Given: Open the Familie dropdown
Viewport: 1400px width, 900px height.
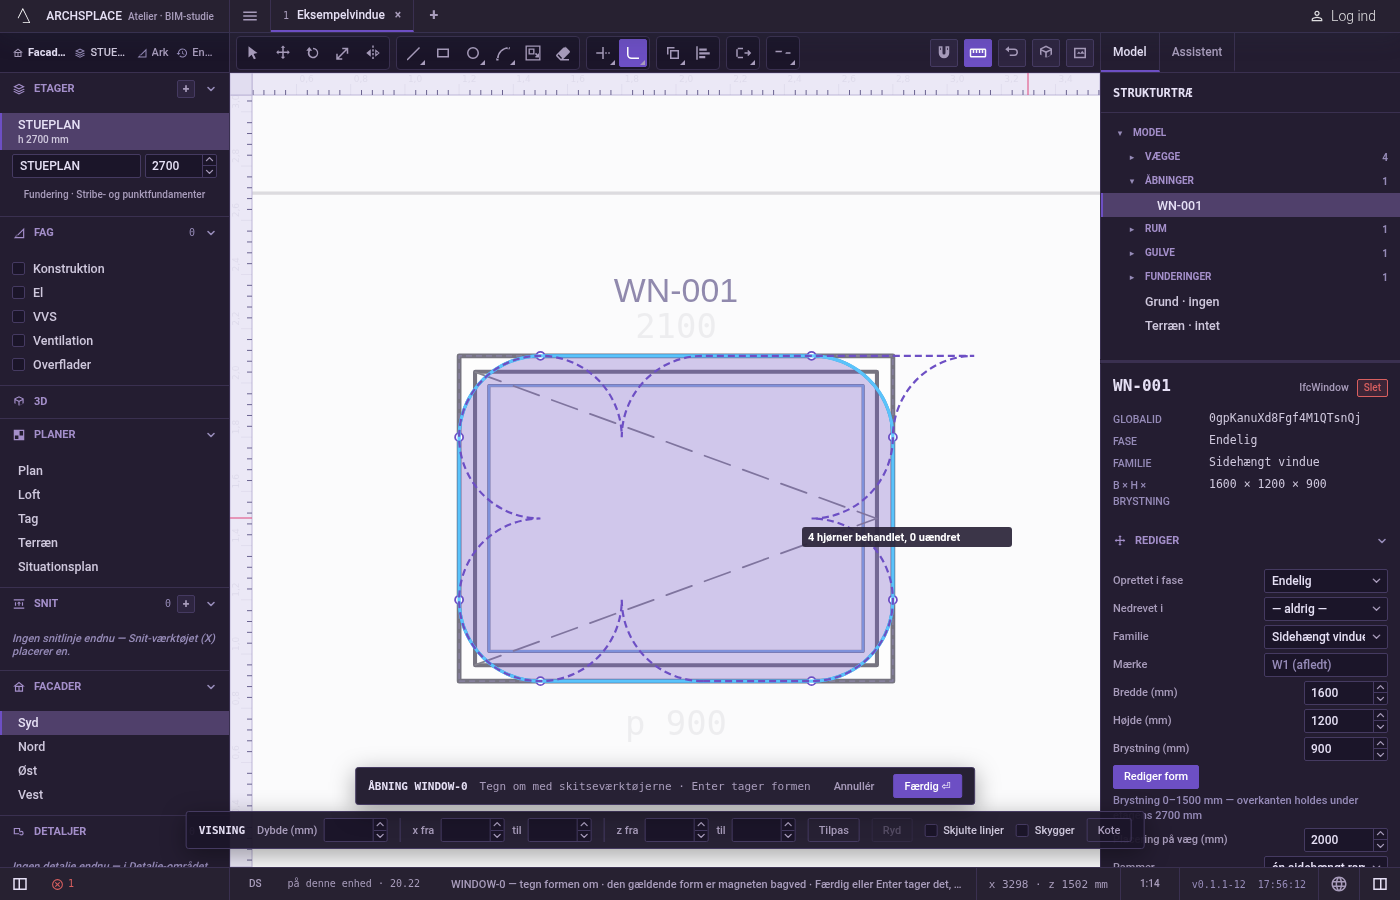Looking at the screenshot, I should [1326, 636].
